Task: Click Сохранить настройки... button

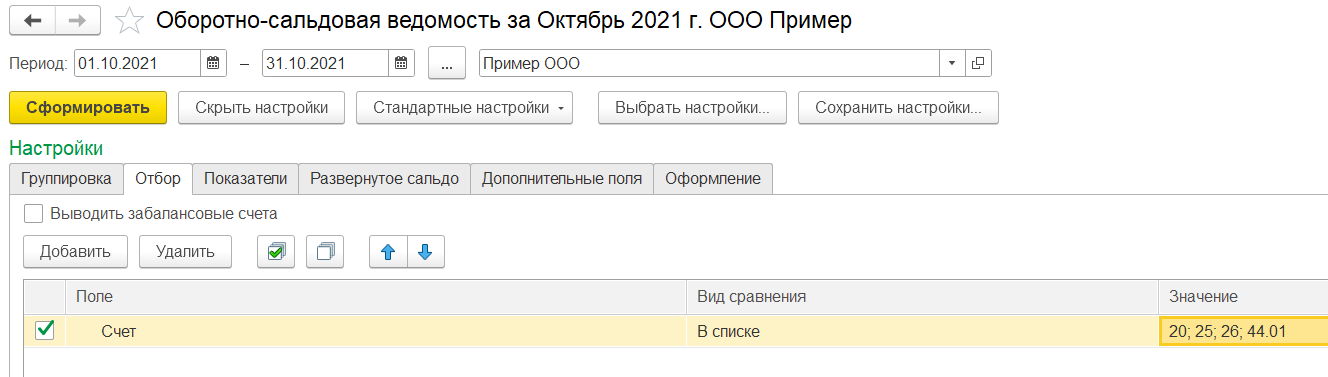Action: [898, 108]
